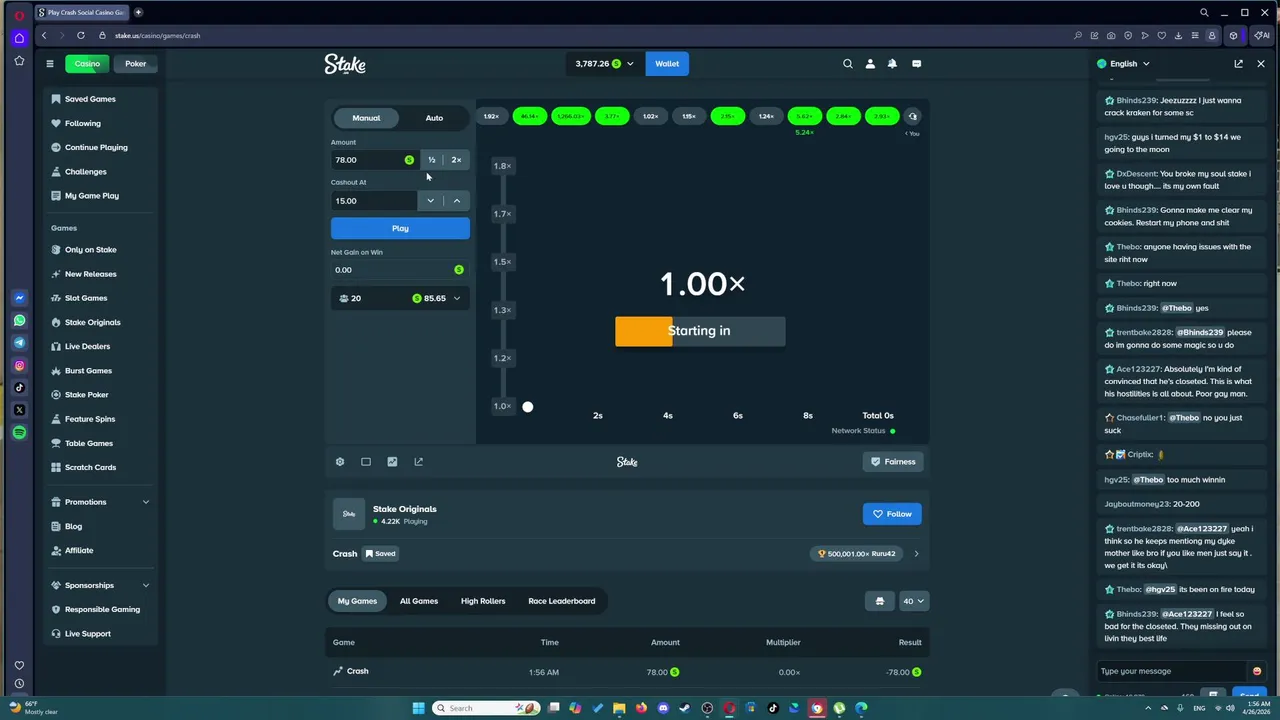Follow Stake Originals
This screenshot has height=720, width=1280.
[892, 514]
